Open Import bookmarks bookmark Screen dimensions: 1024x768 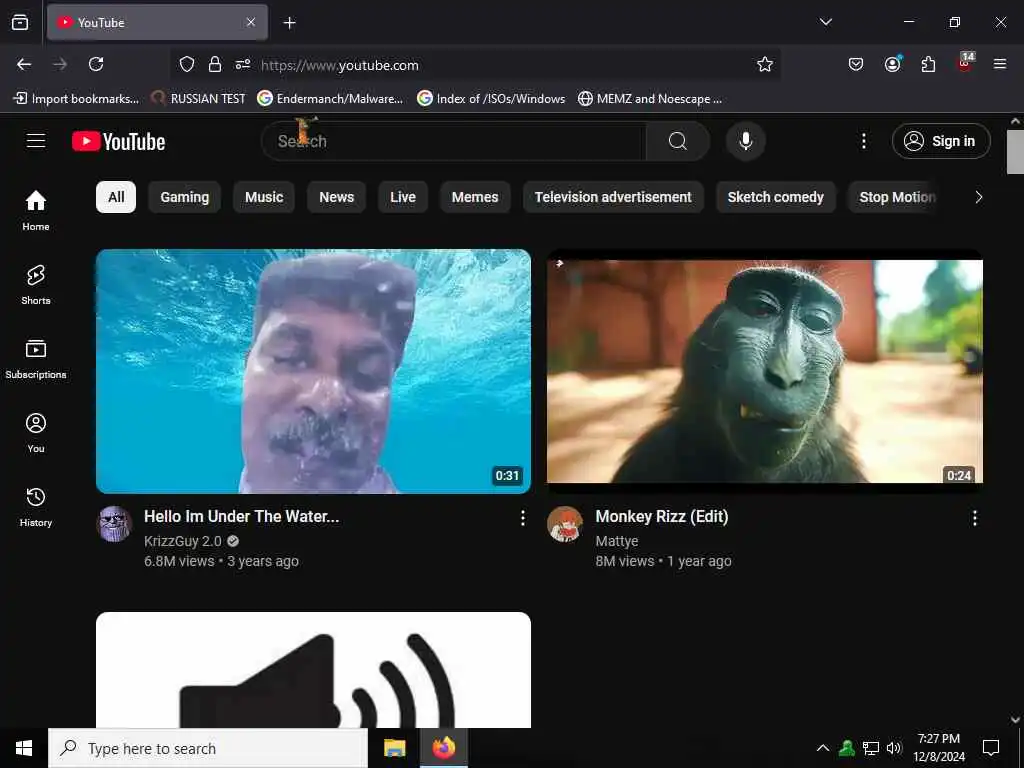(76, 99)
